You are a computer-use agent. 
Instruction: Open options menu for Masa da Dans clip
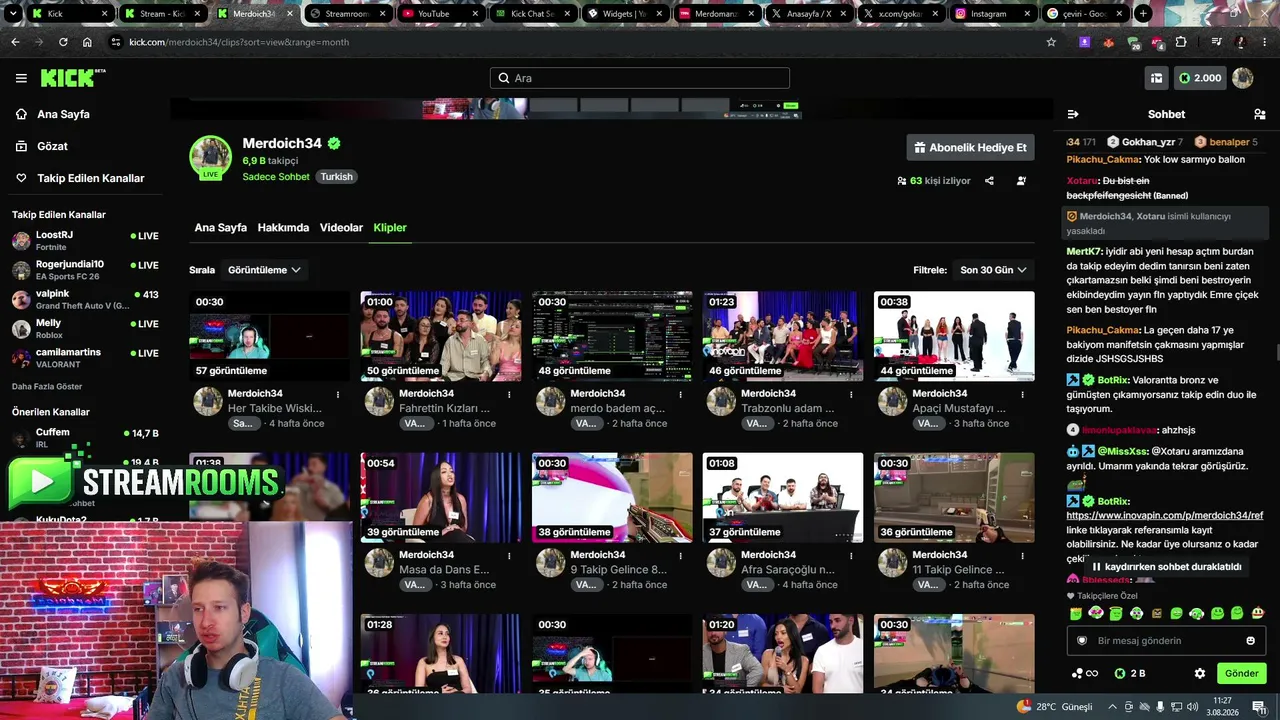(x=509, y=555)
